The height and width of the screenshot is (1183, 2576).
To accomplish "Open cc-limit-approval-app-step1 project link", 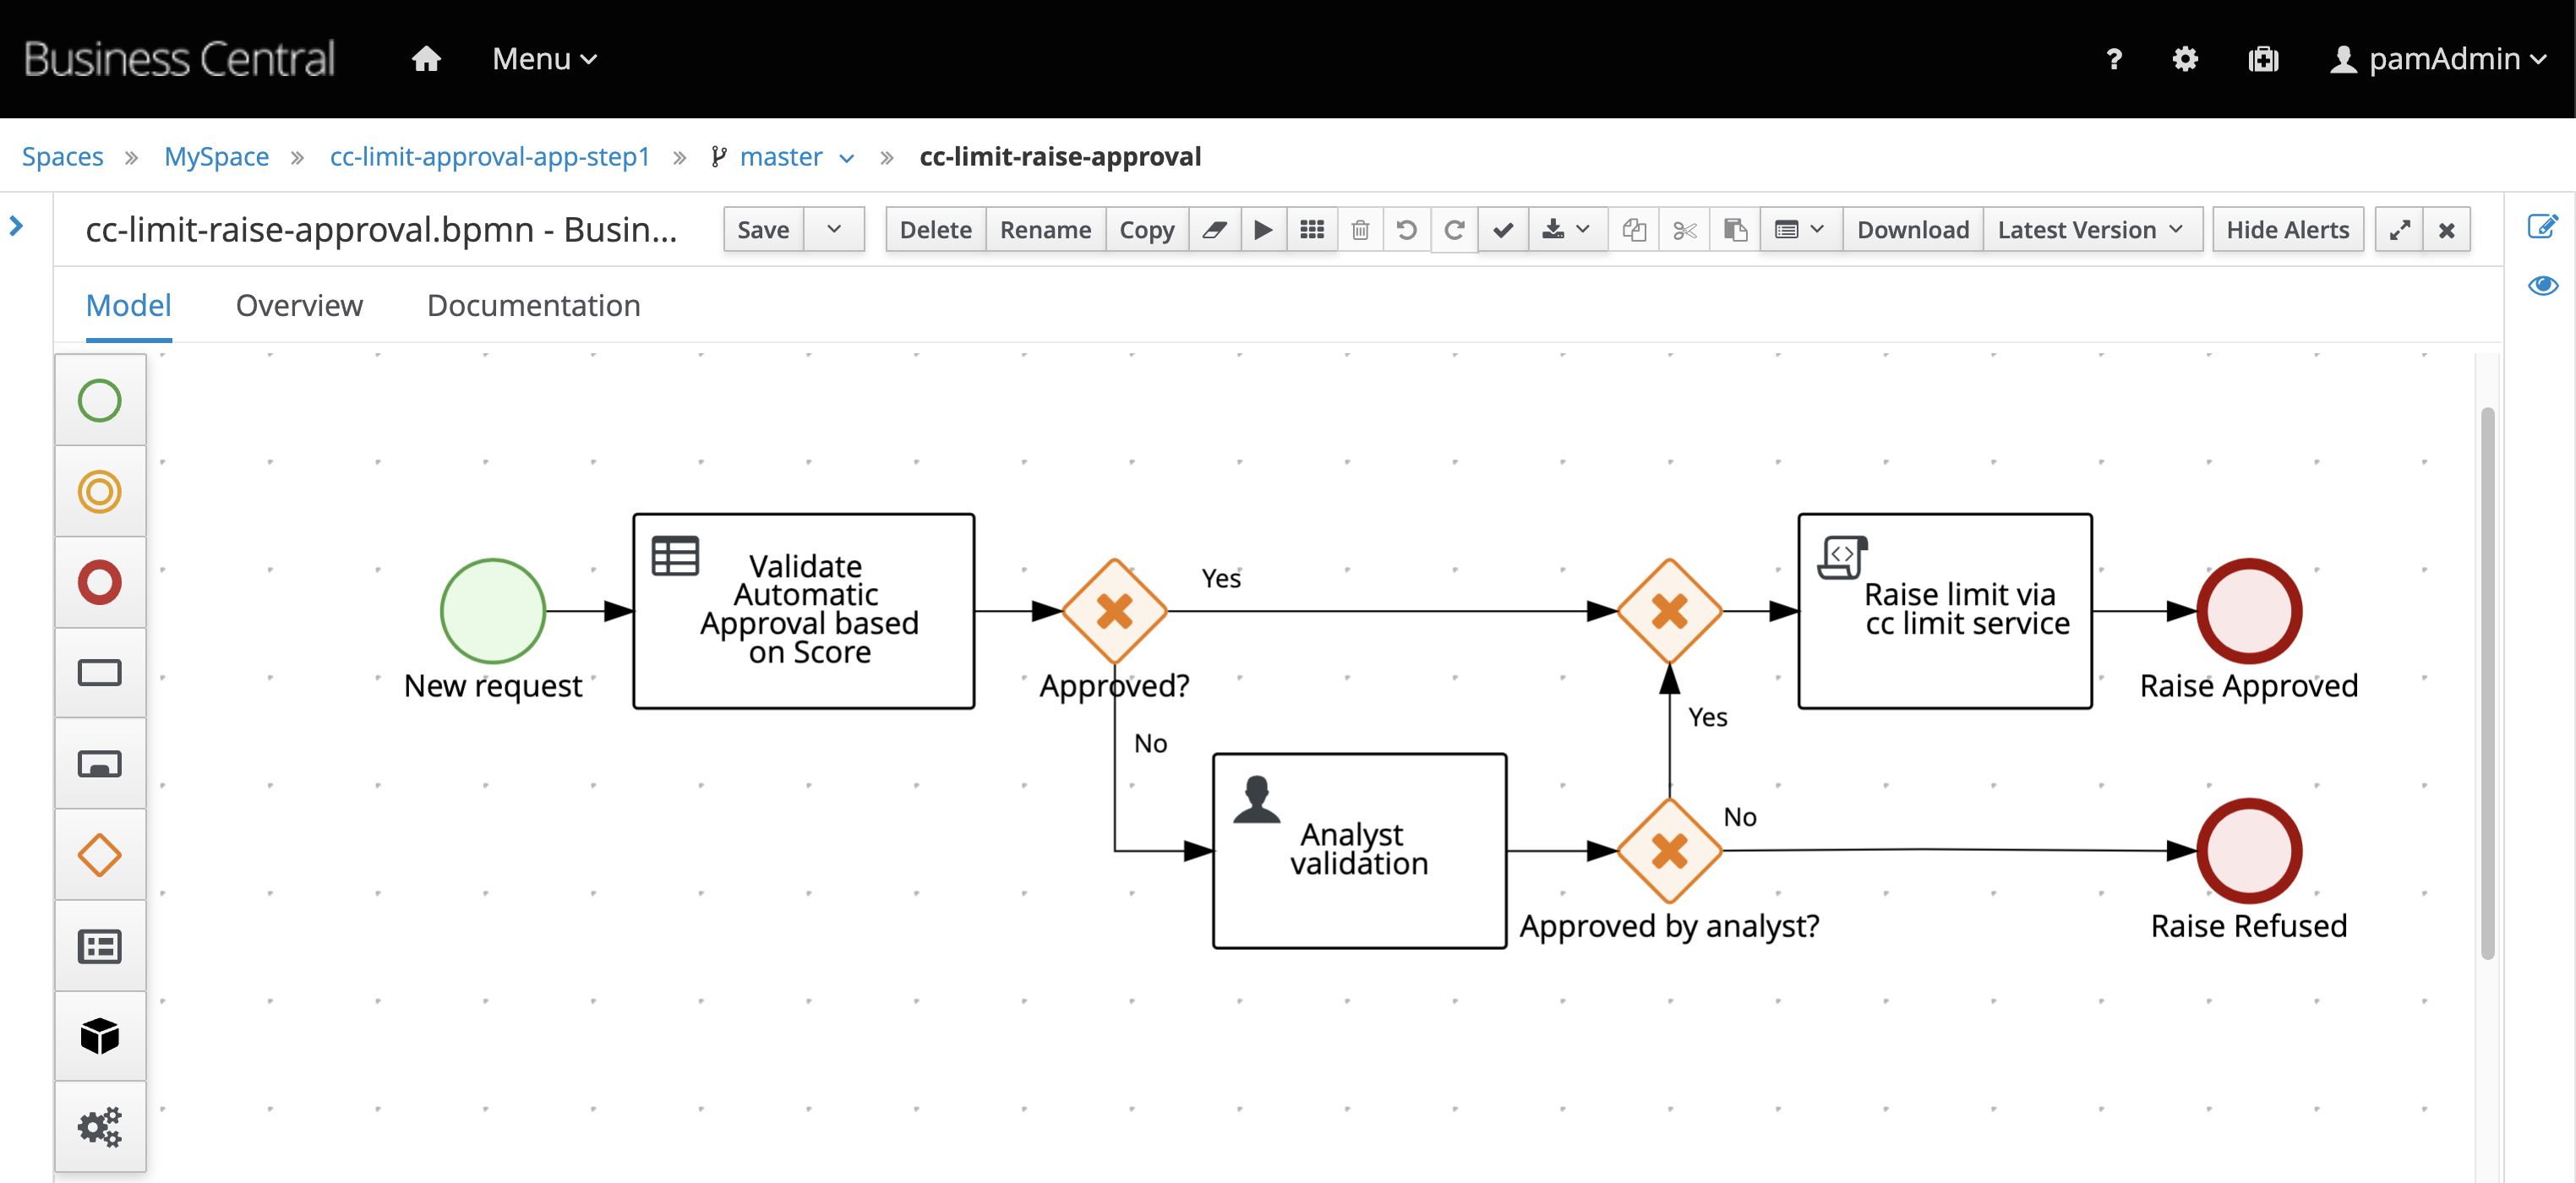I will 490,156.
